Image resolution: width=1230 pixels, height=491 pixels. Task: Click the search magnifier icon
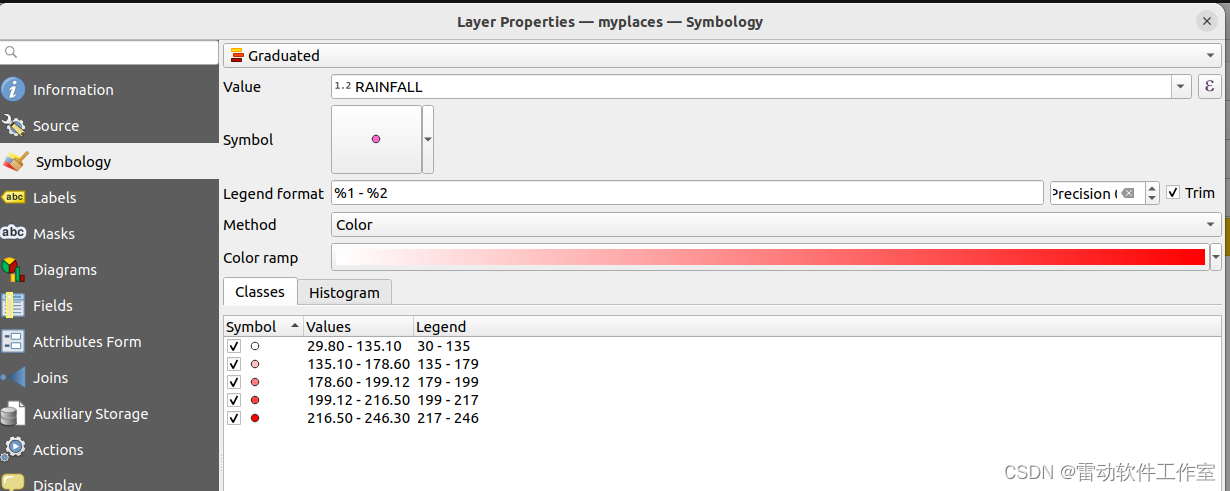(x=11, y=52)
